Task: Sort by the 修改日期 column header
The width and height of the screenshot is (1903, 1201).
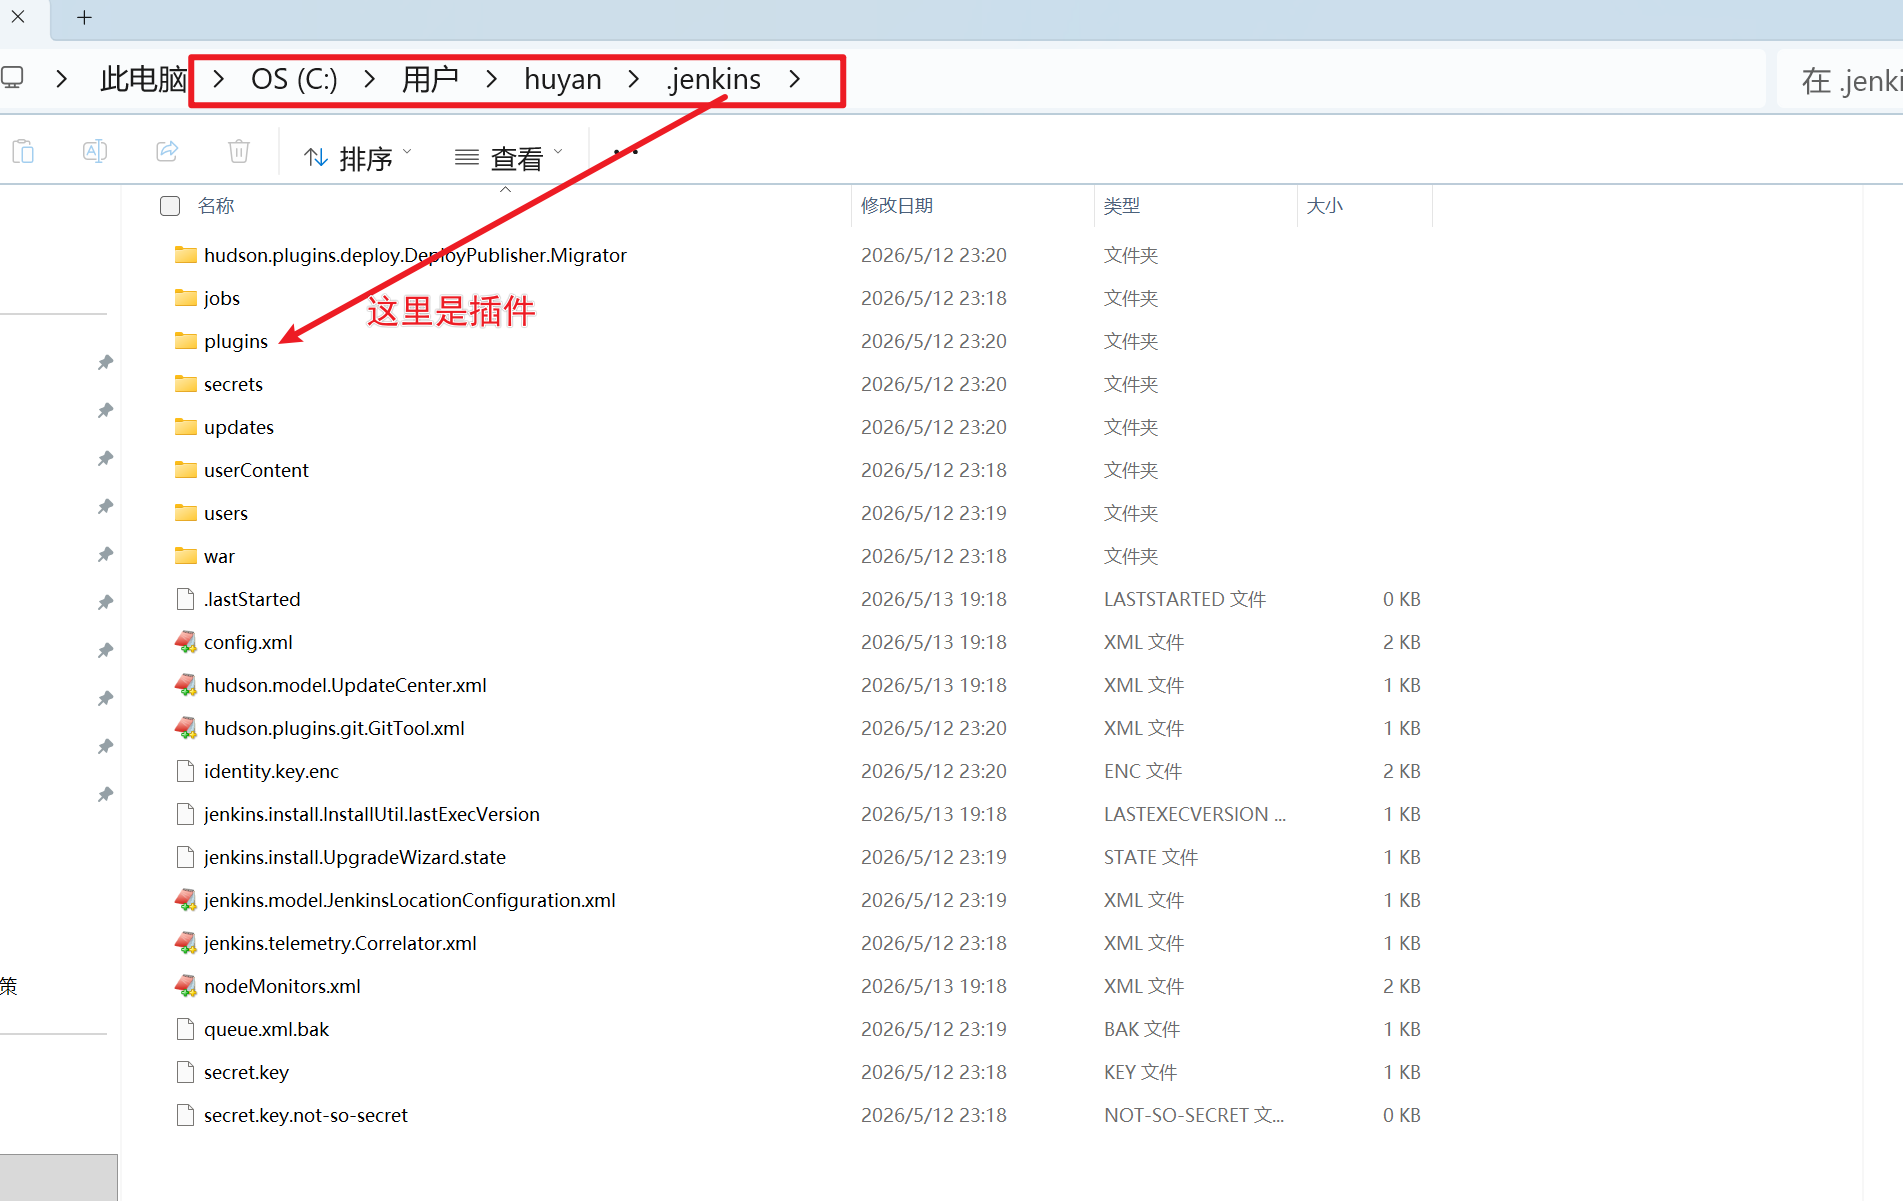Action: tap(897, 206)
